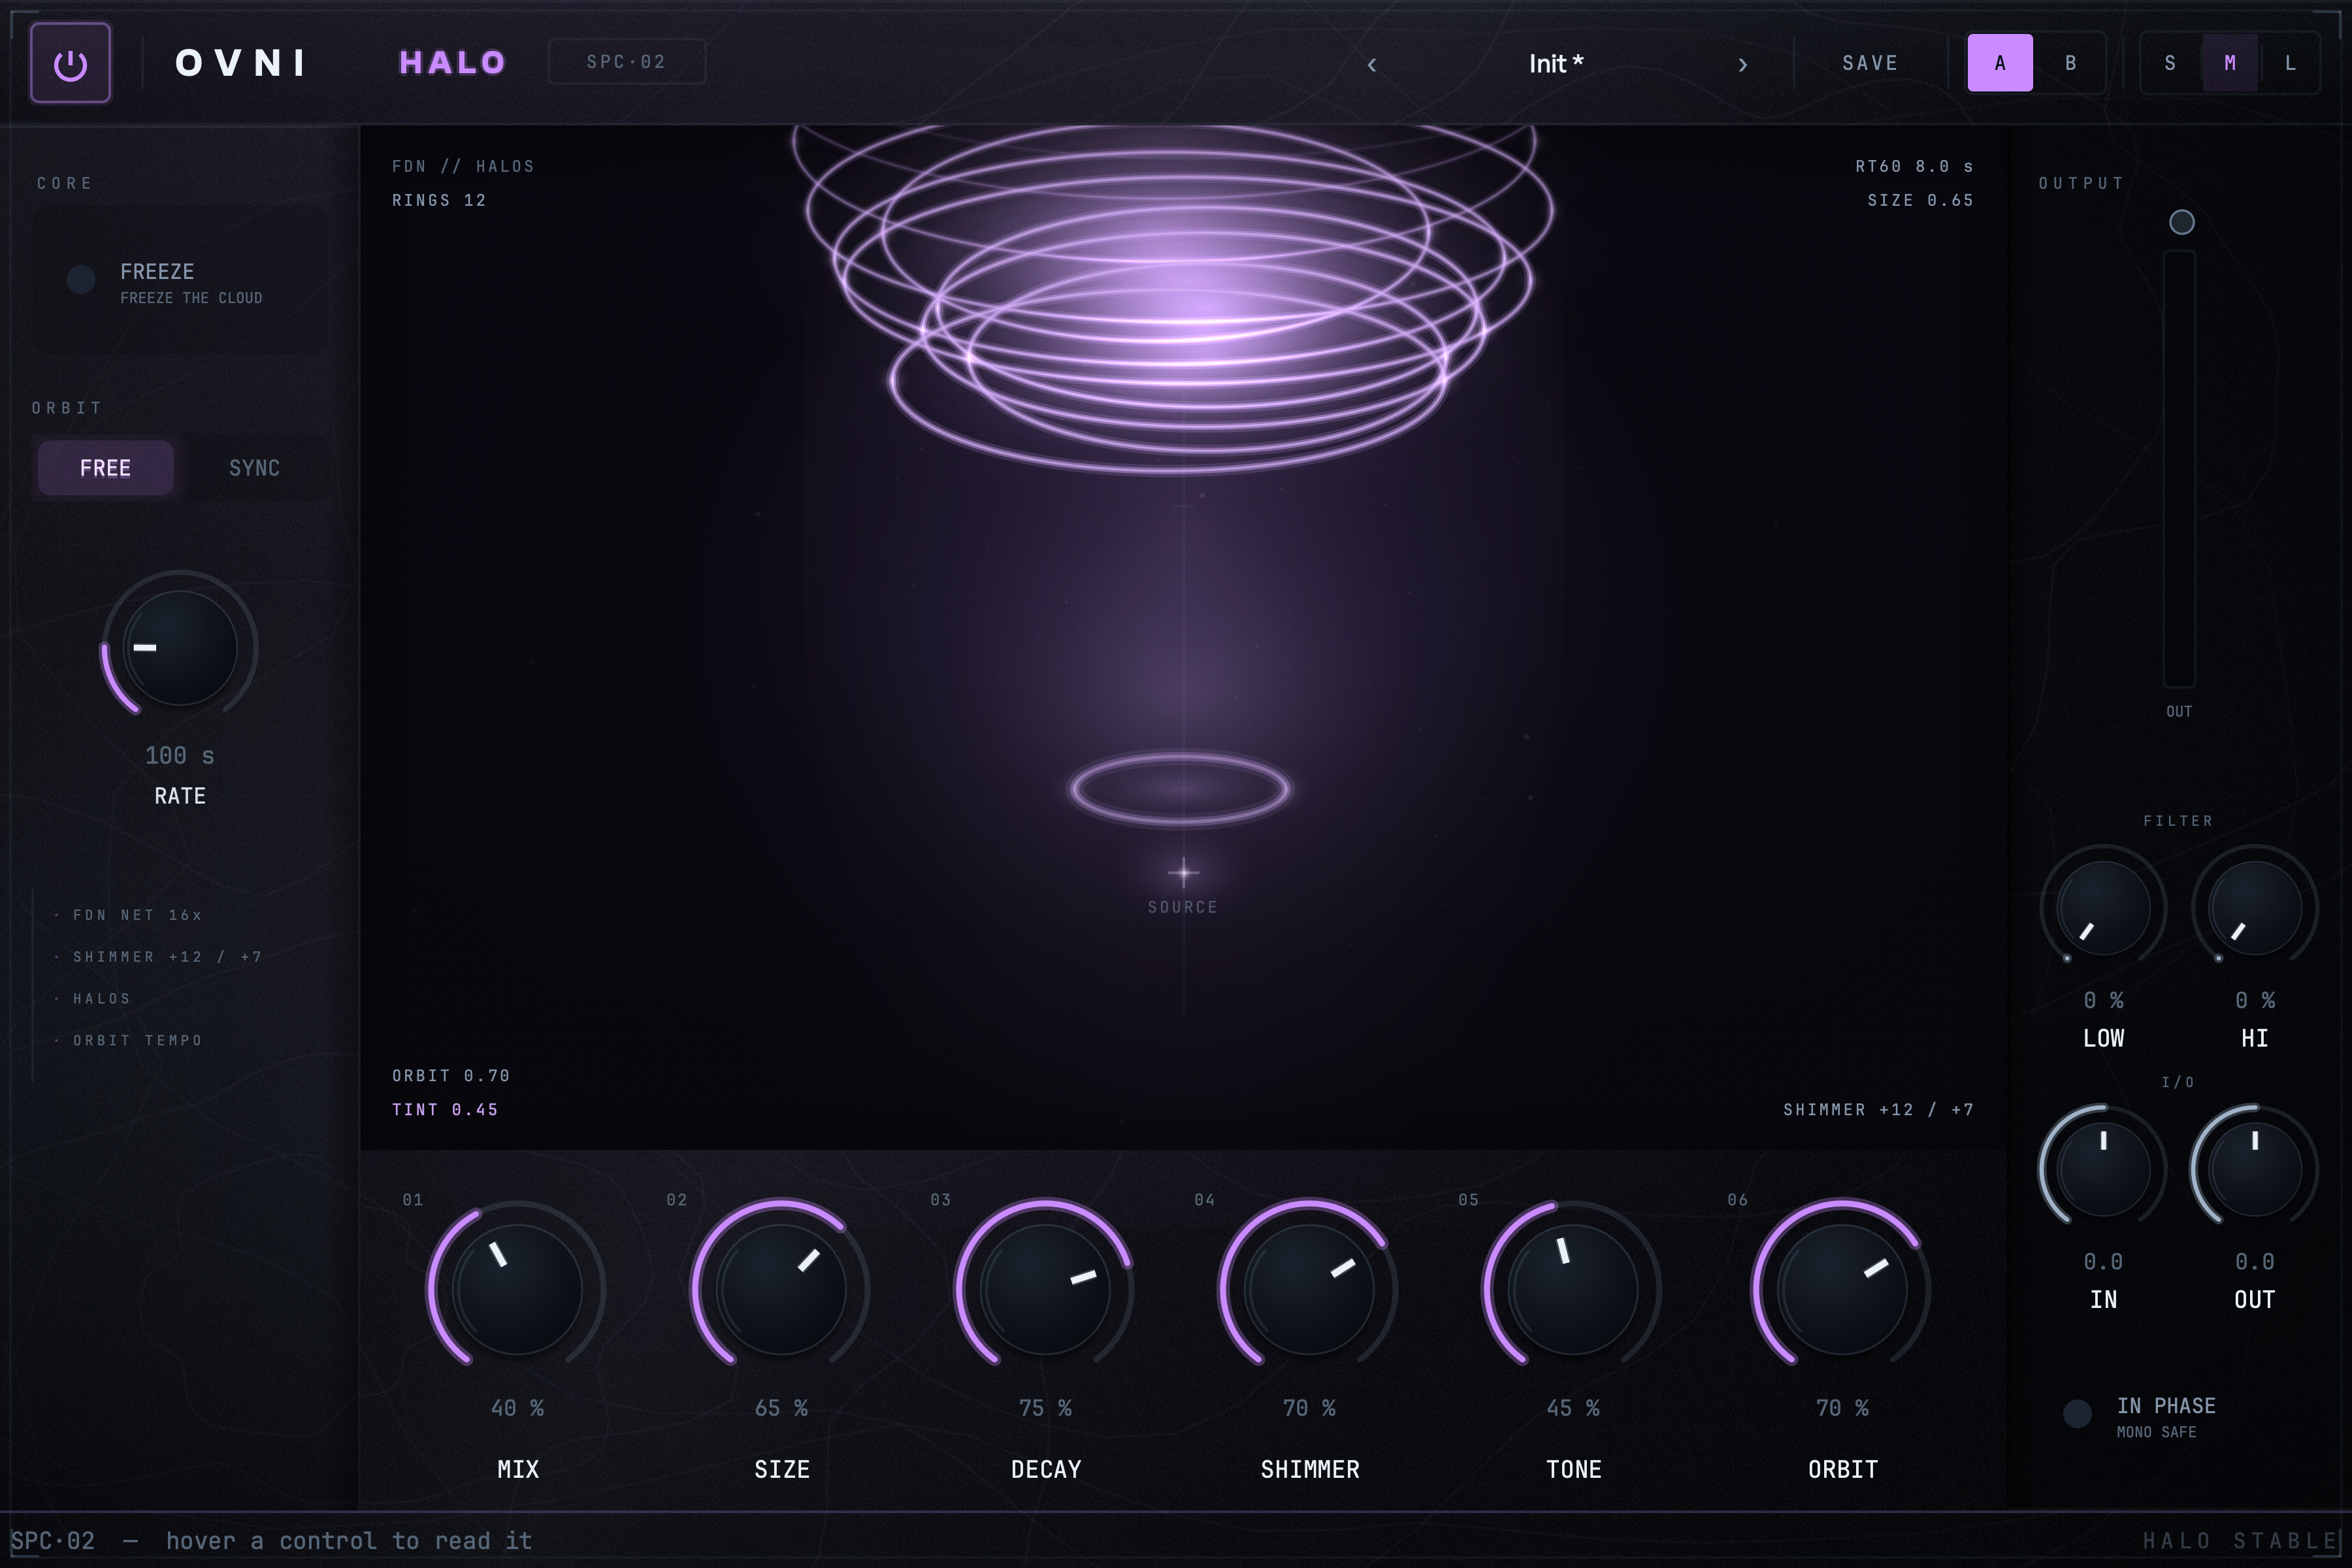Click the FDN NET 16x list item
Screen dimensions: 2352x1568
[x=137, y=915]
